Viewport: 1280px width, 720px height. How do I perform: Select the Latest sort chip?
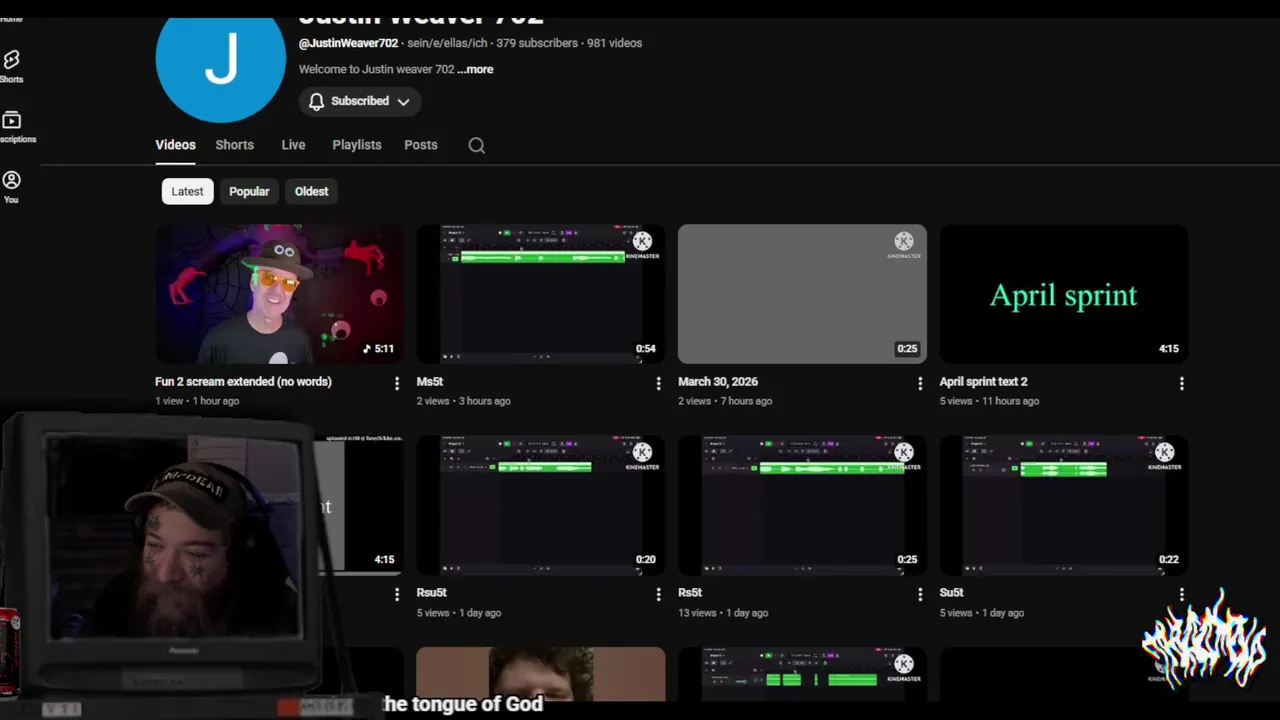(x=187, y=191)
